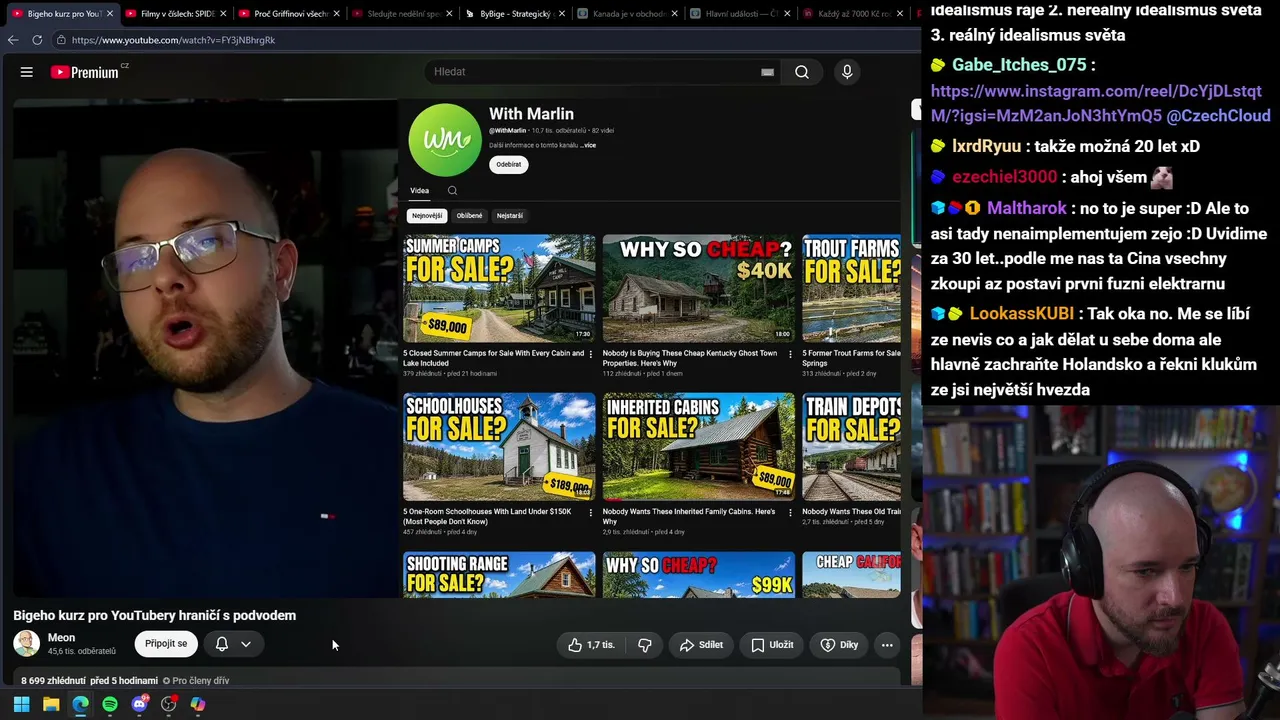Click the video title 'Bigeho kurz pro YouTubery'
The image size is (1280, 720).
pos(154,616)
